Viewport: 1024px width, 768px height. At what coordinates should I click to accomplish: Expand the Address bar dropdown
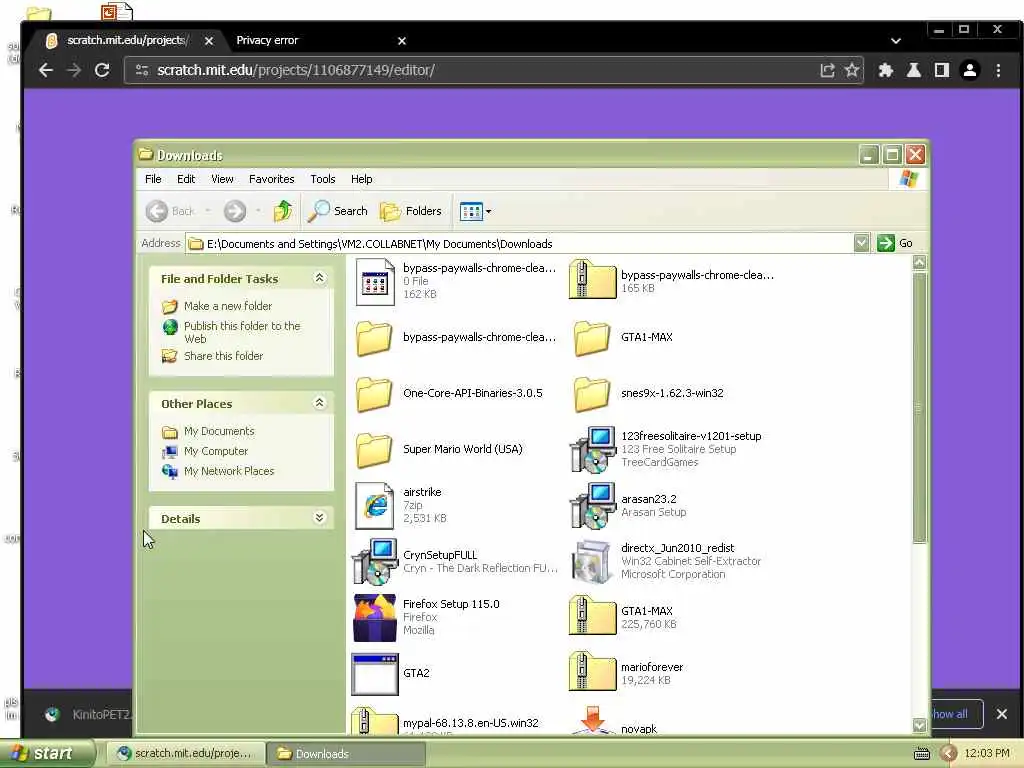(861, 243)
